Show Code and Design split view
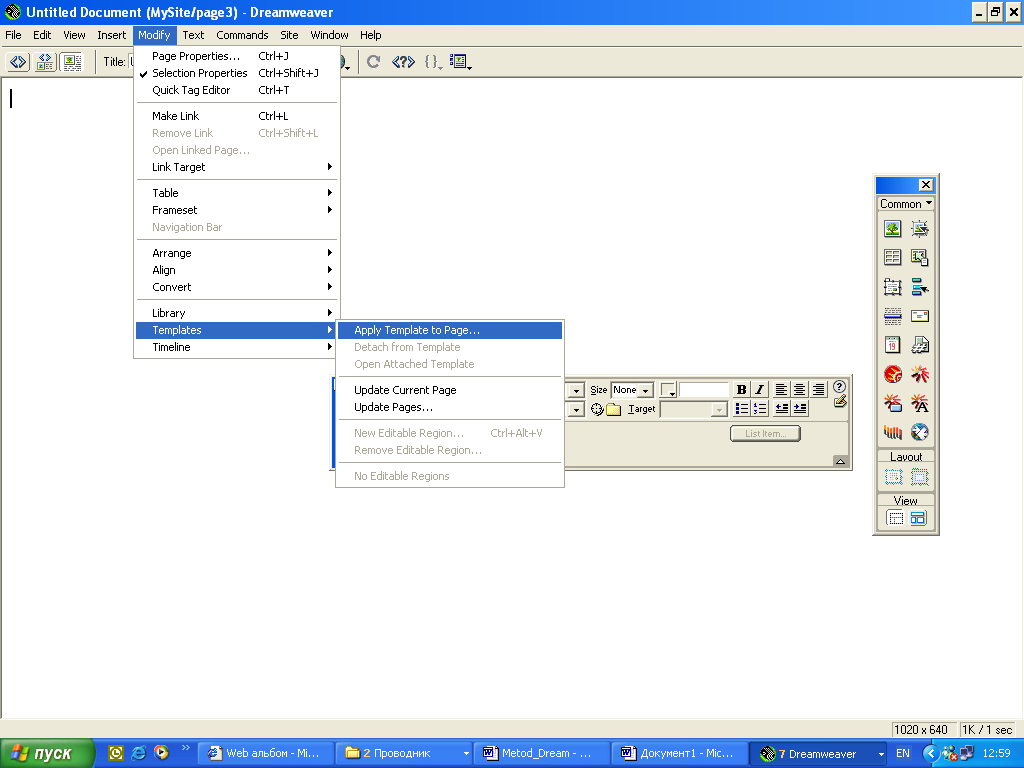1024x768 pixels. coord(45,62)
